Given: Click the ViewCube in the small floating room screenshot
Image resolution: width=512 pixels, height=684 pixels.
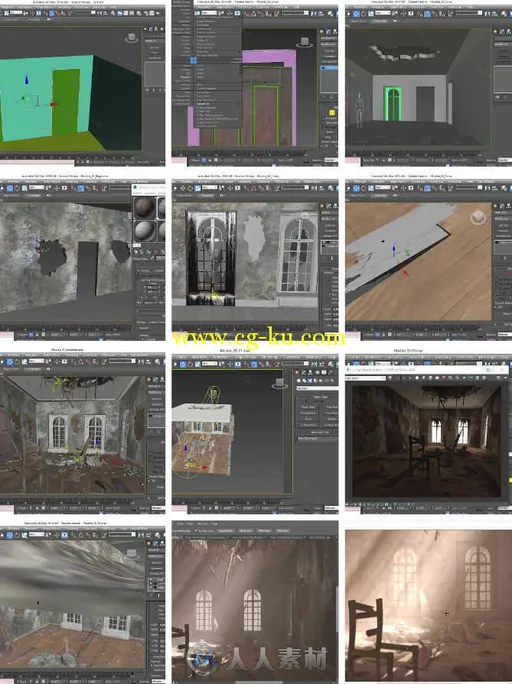Looking at the screenshot, I should (279, 383).
